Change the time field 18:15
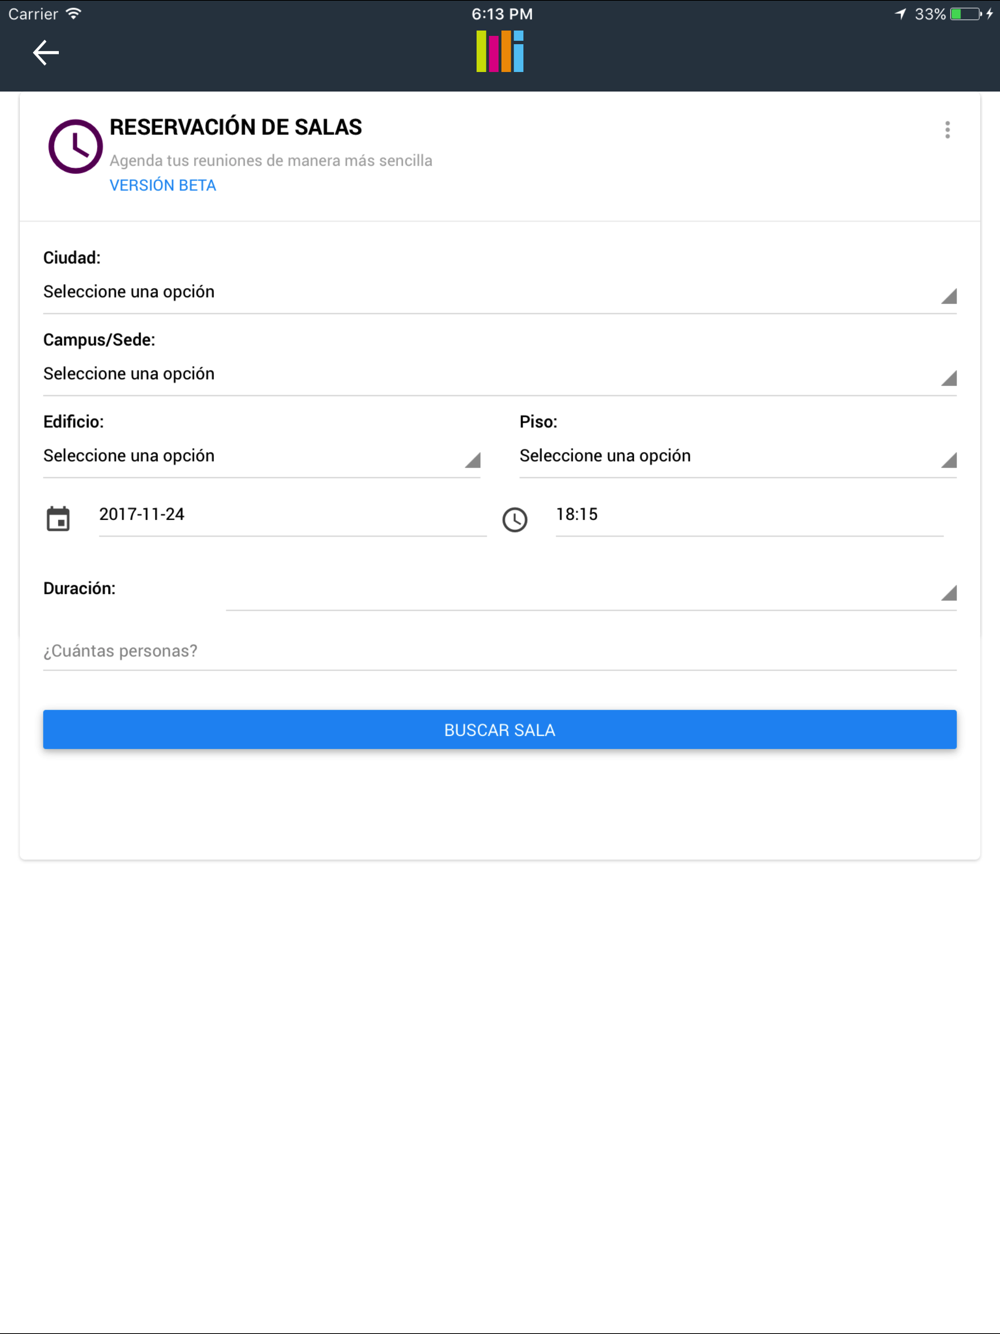The height and width of the screenshot is (1334, 1000). point(749,515)
